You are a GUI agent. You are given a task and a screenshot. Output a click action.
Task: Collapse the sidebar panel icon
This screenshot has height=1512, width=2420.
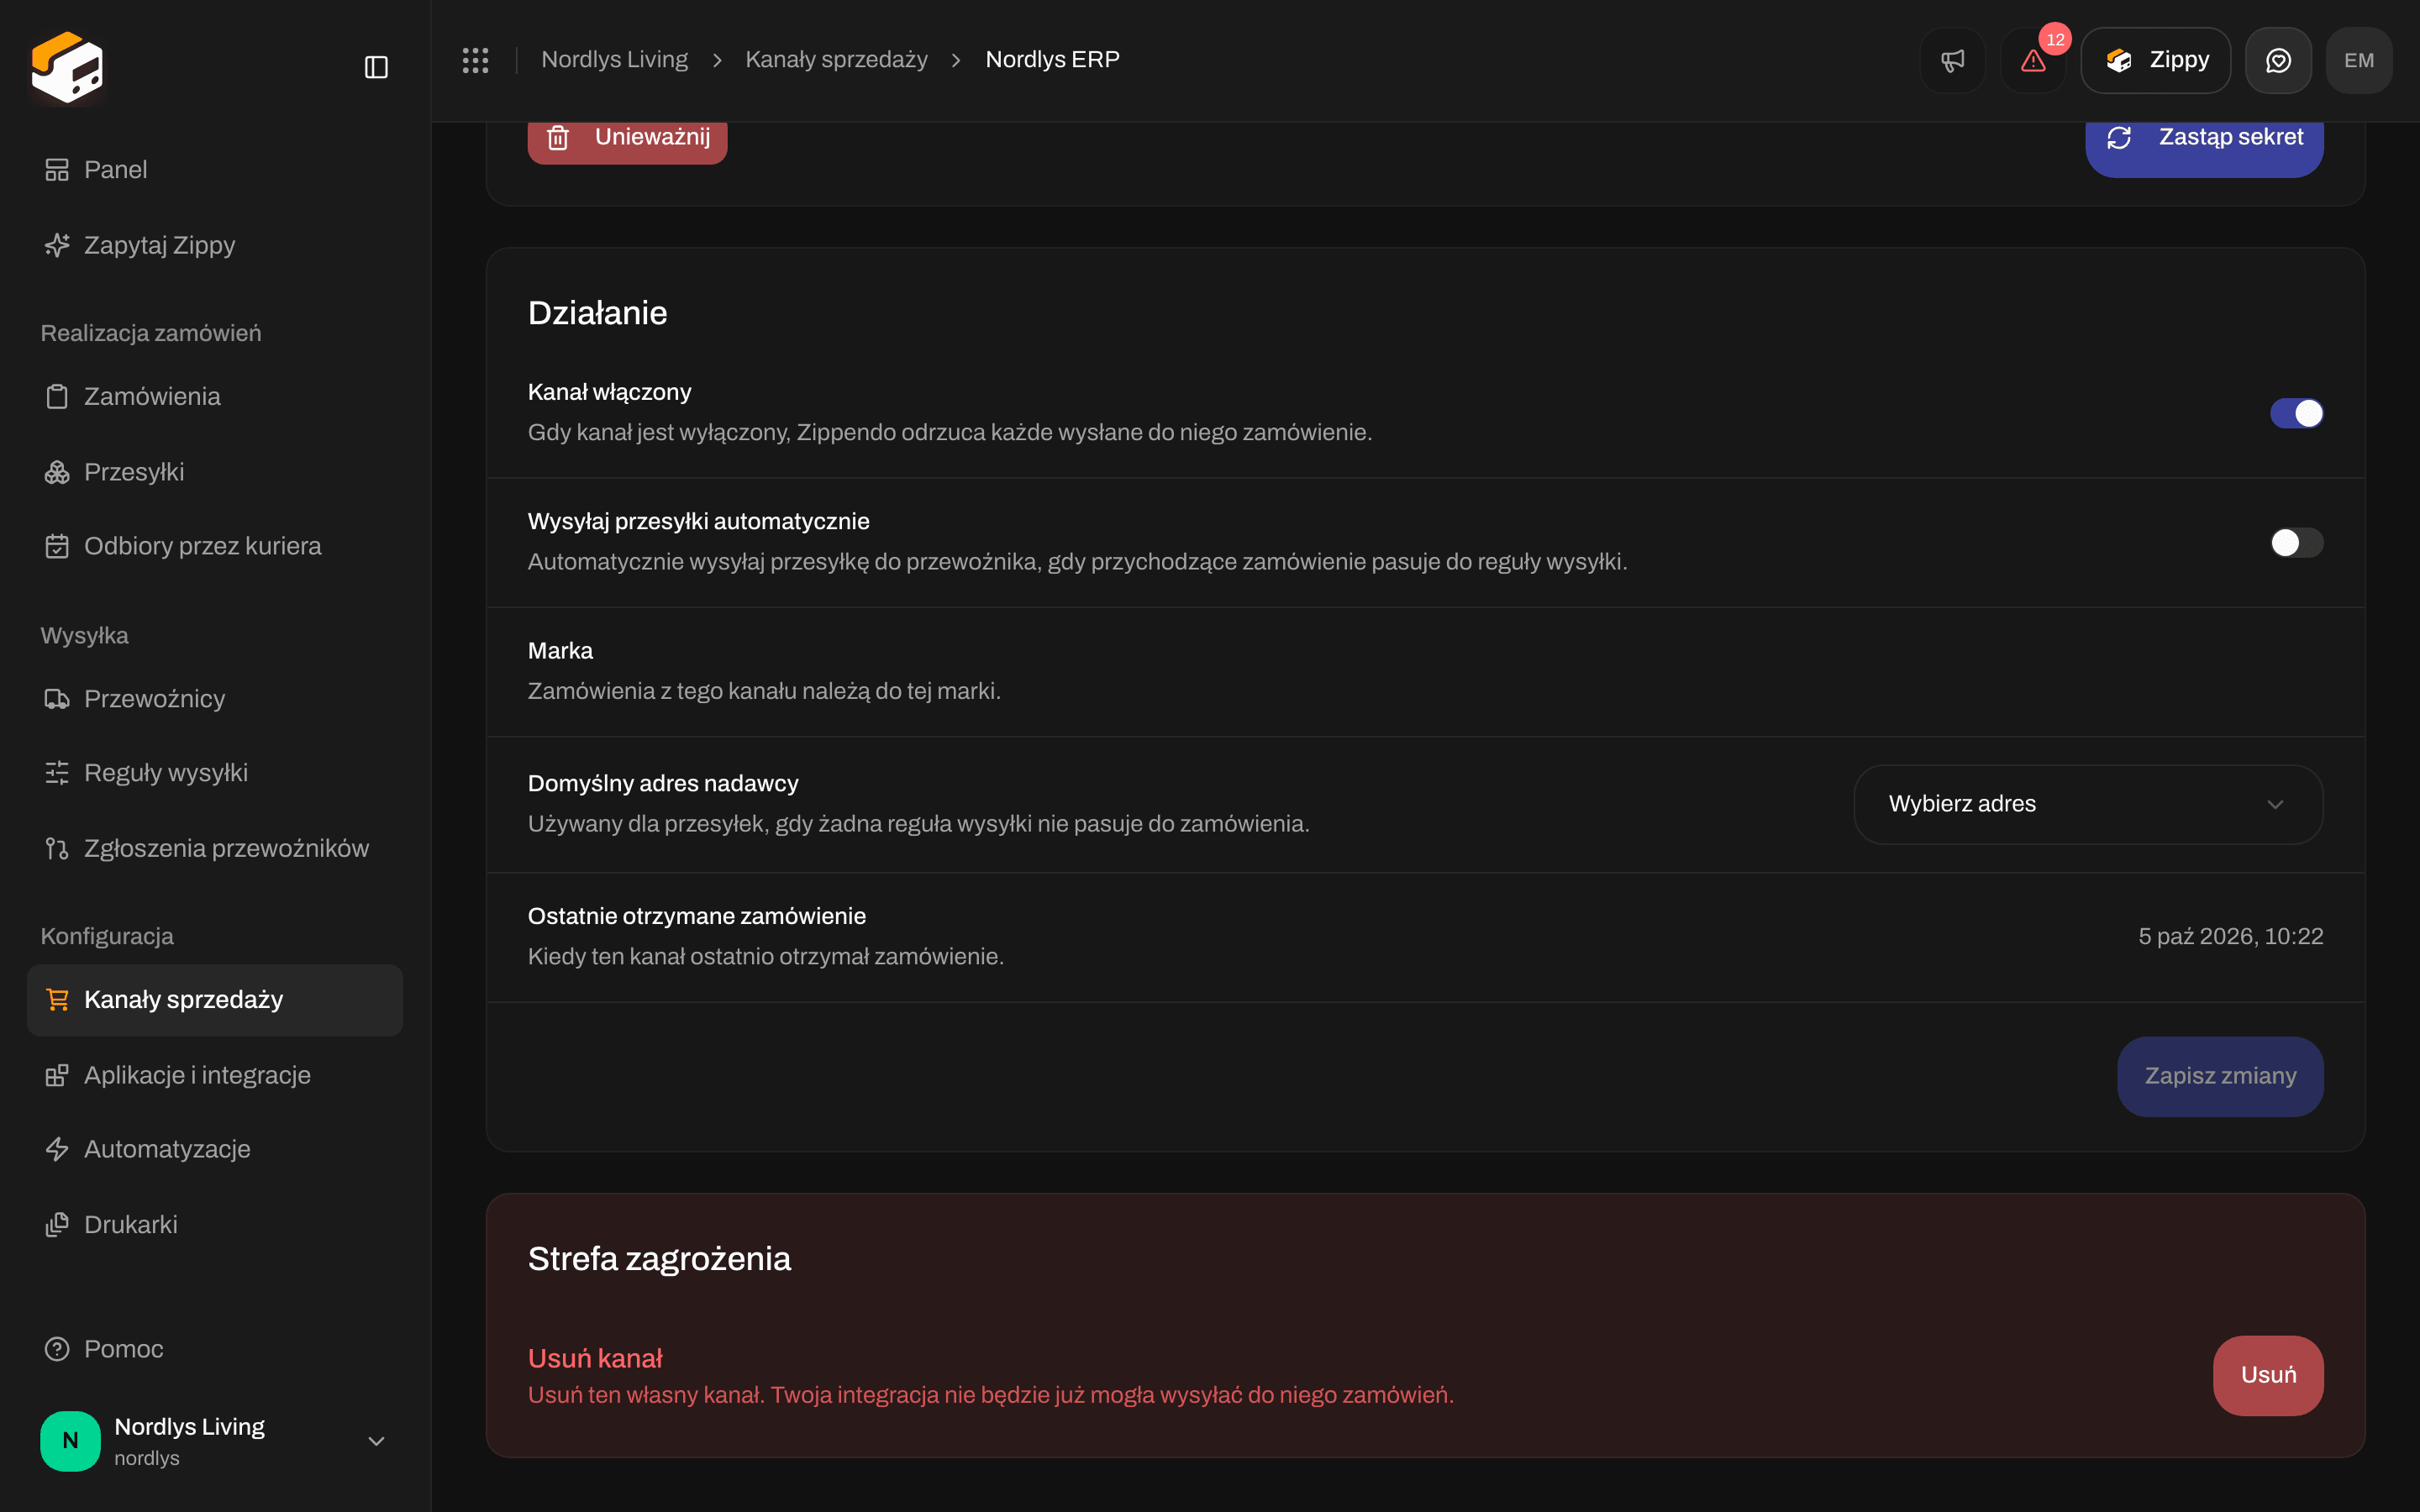(x=376, y=67)
